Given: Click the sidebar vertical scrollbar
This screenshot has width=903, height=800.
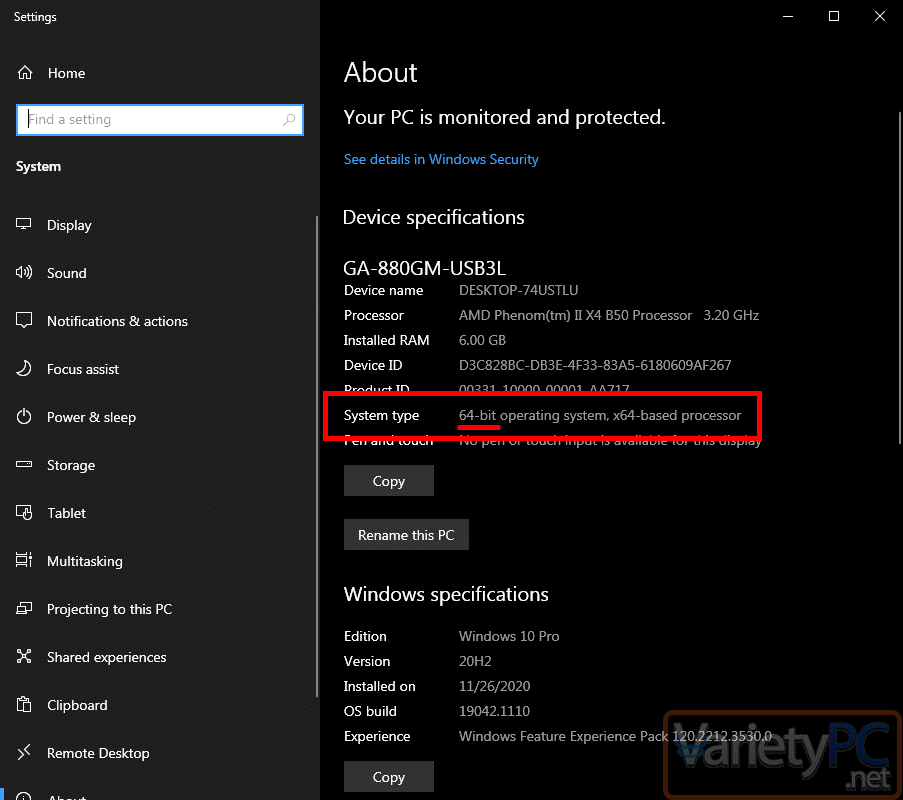Looking at the screenshot, I should (x=317, y=456).
